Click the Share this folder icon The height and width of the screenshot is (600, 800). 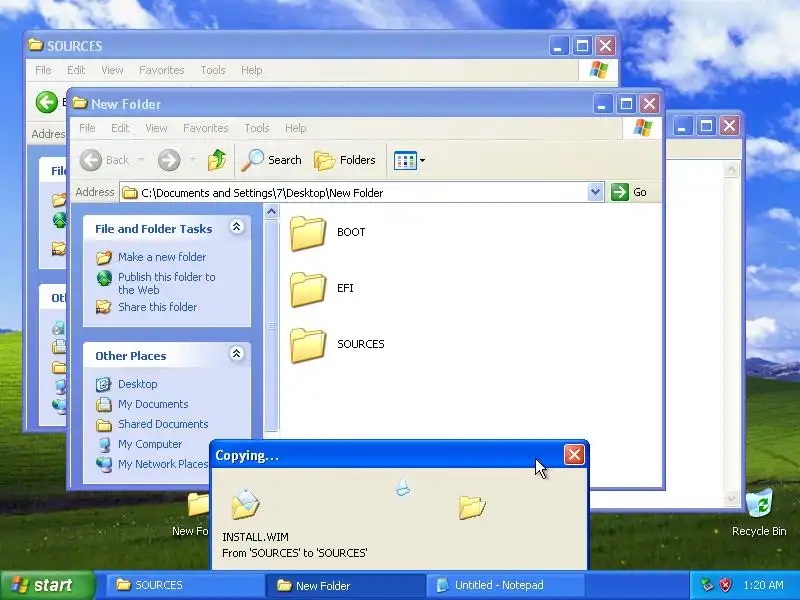pos(104,307)
